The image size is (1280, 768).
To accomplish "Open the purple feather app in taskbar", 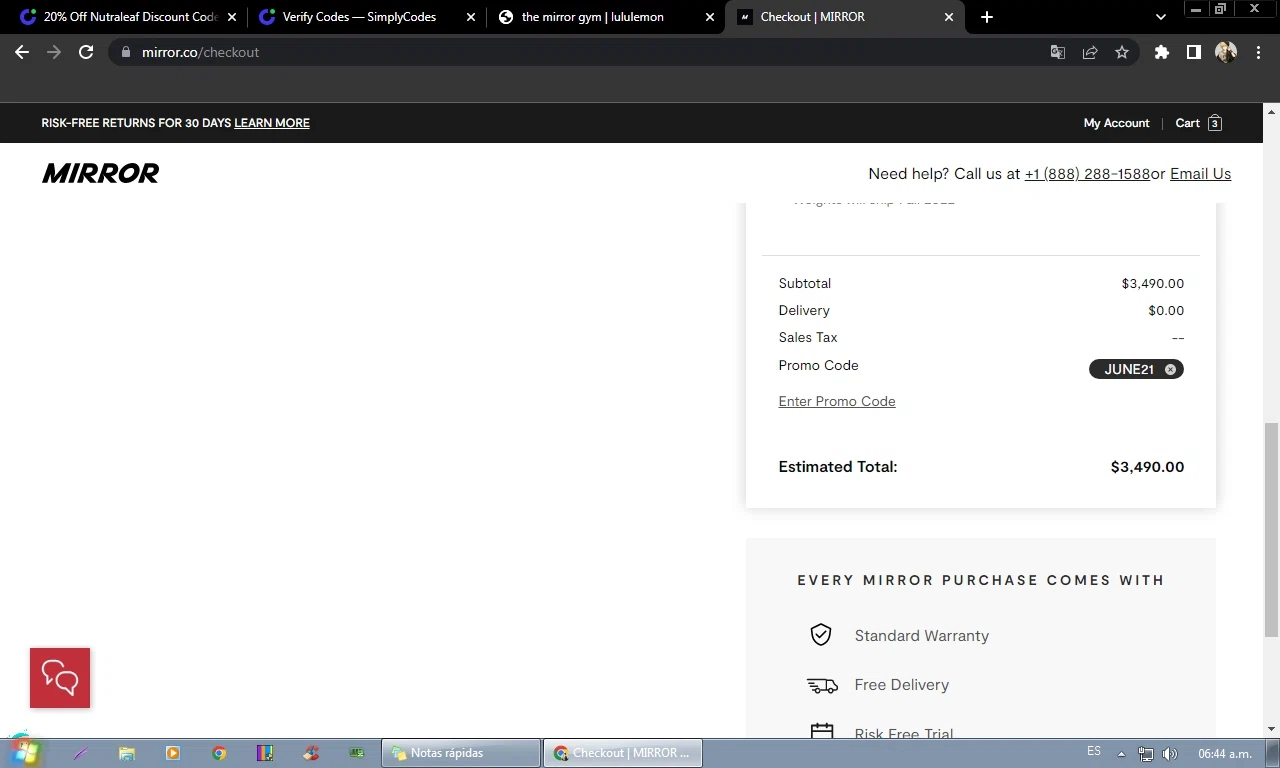I will click(x=81, y=753).
